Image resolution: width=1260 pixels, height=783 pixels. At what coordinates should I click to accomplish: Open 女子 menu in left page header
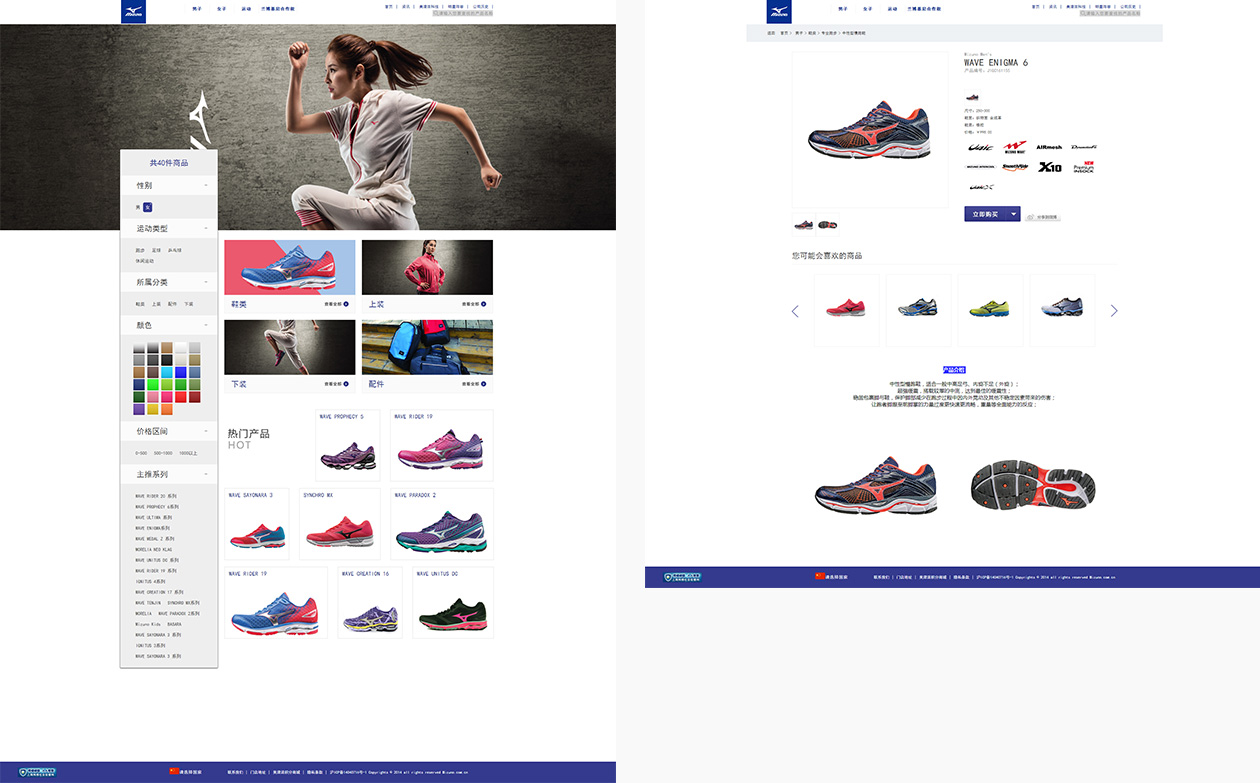click(221, 8)
